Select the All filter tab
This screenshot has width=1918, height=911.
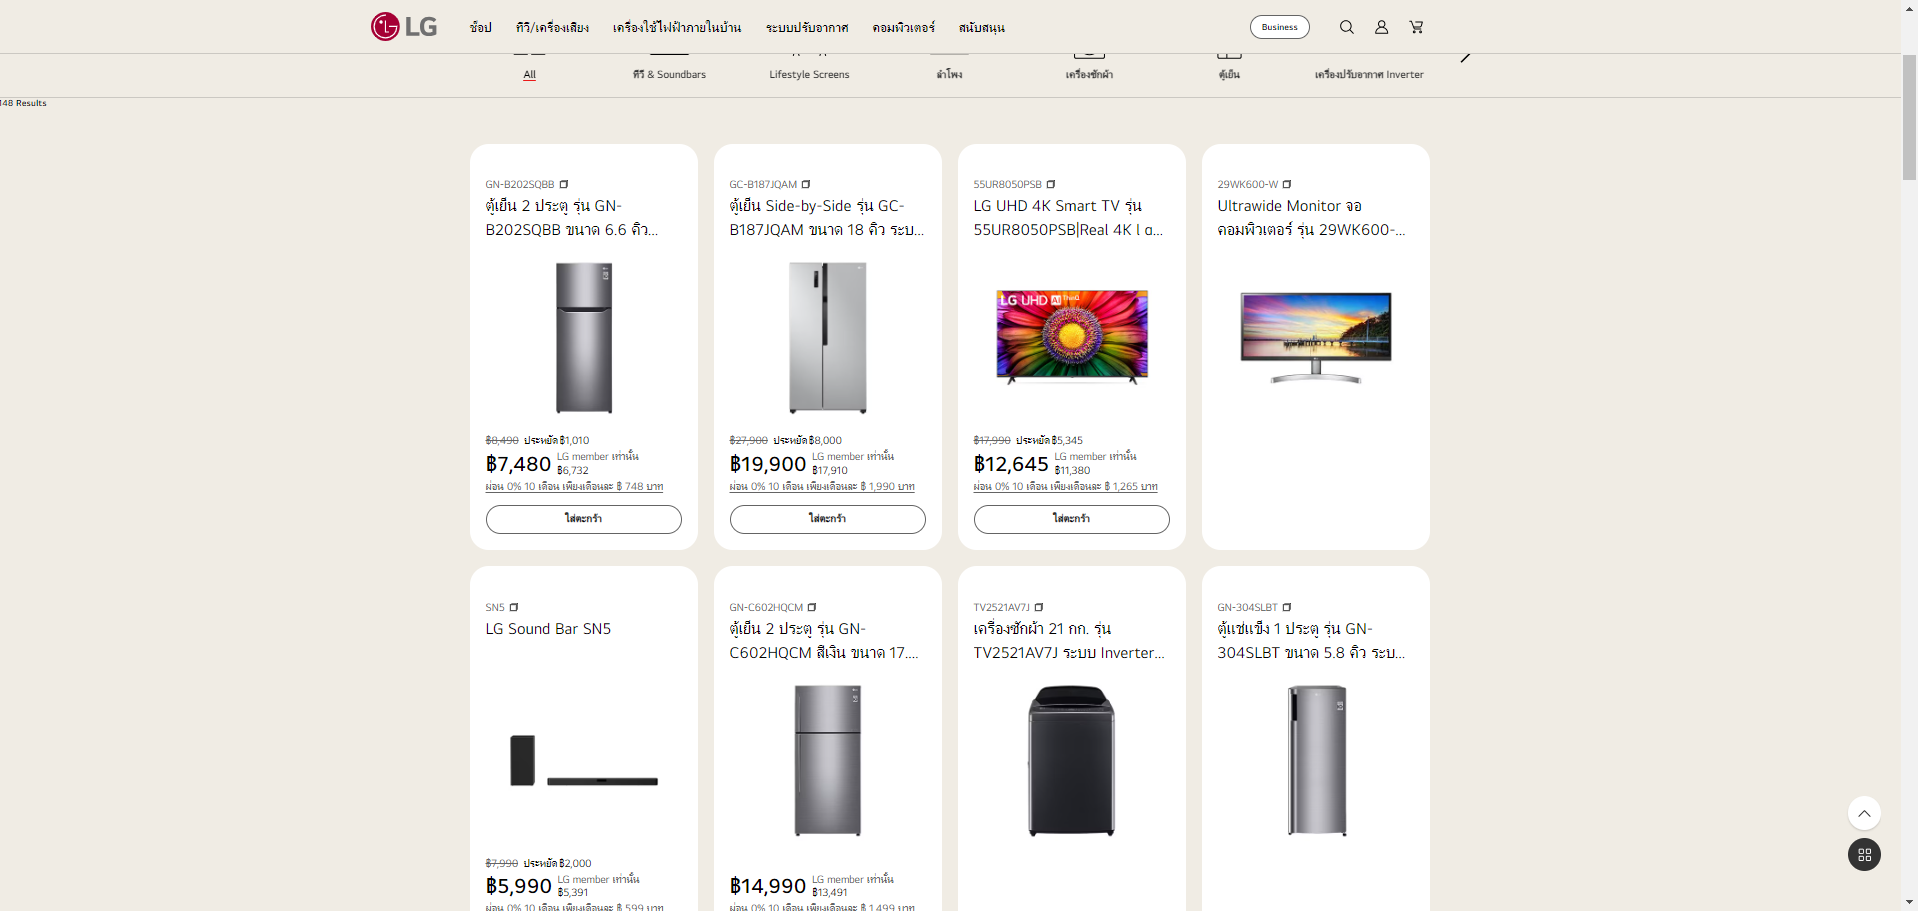pyautogui.click(x=529, y=74)
